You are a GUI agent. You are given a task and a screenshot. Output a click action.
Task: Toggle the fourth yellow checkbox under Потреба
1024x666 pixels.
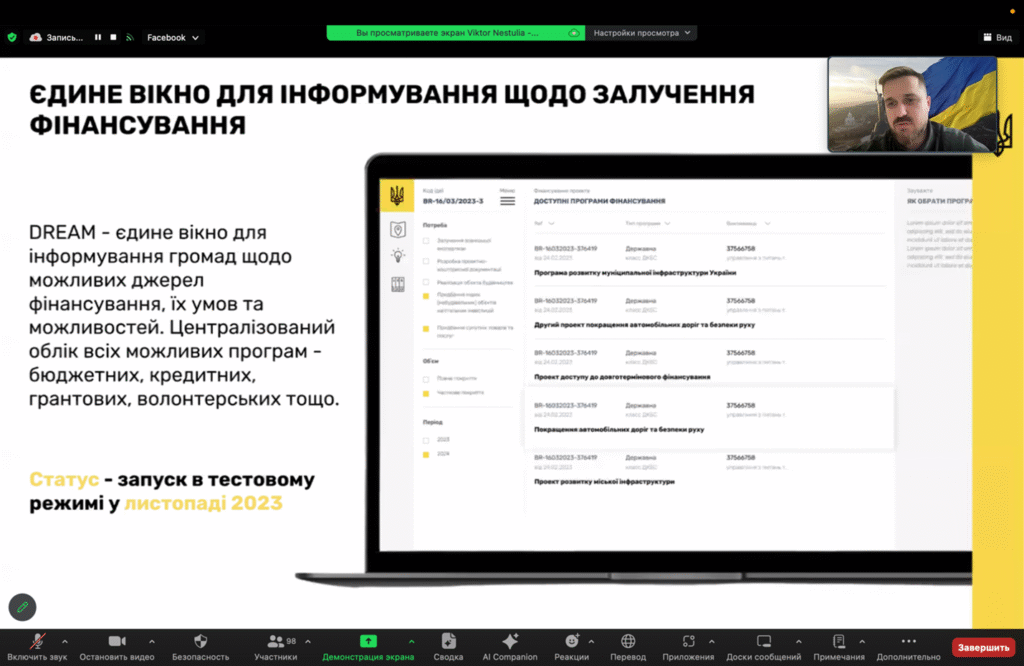pyautogui.click(x=426, y=296)
